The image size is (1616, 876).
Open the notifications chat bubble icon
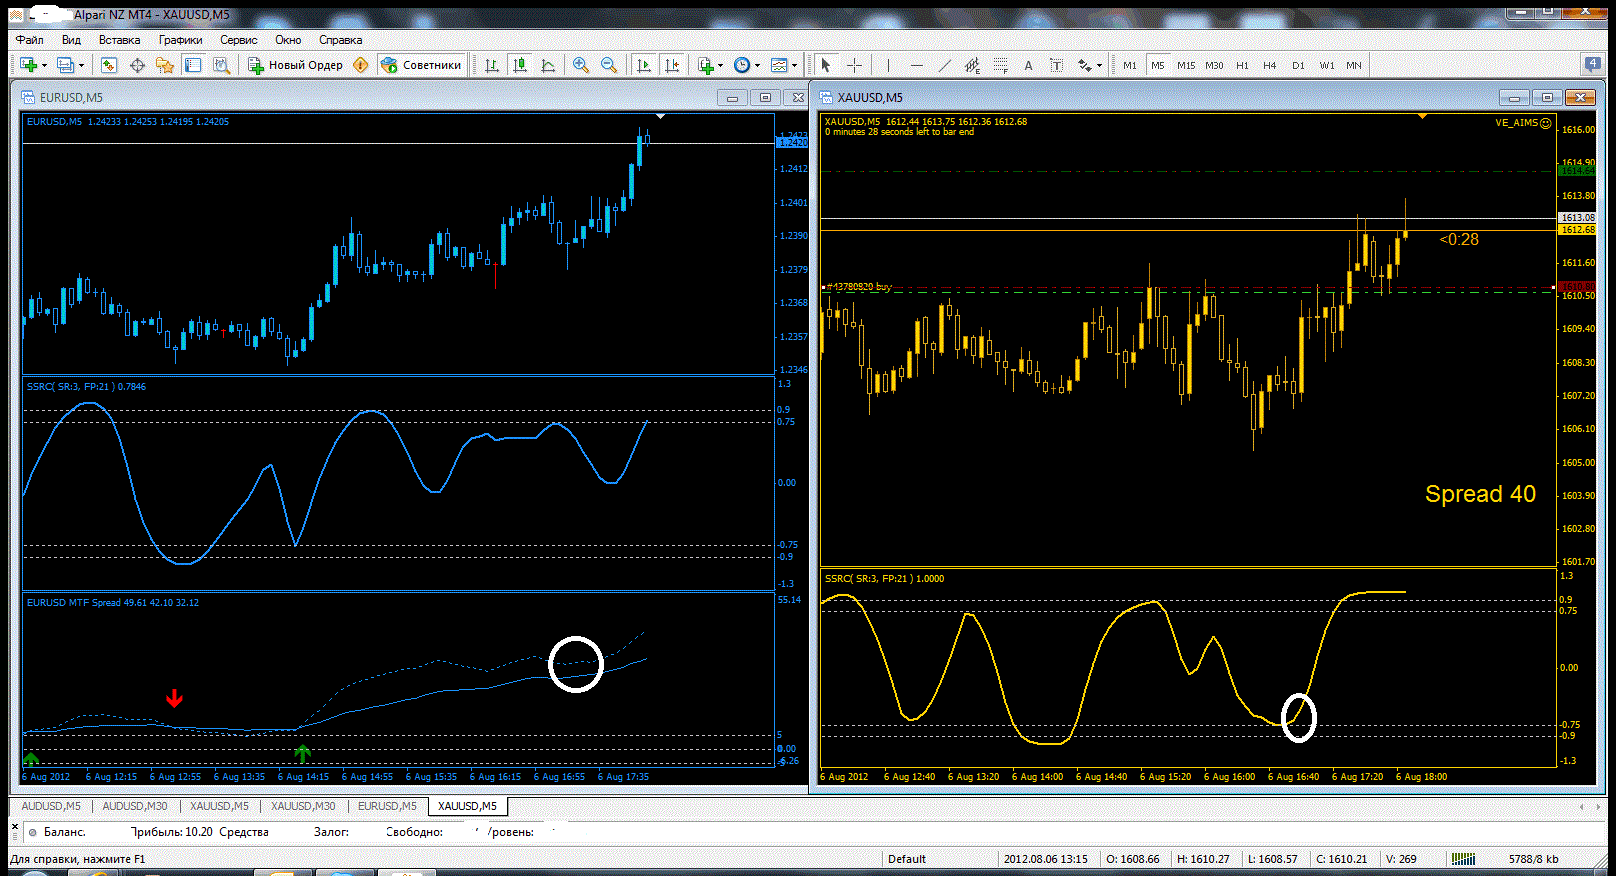click(x=1593, y=64)
